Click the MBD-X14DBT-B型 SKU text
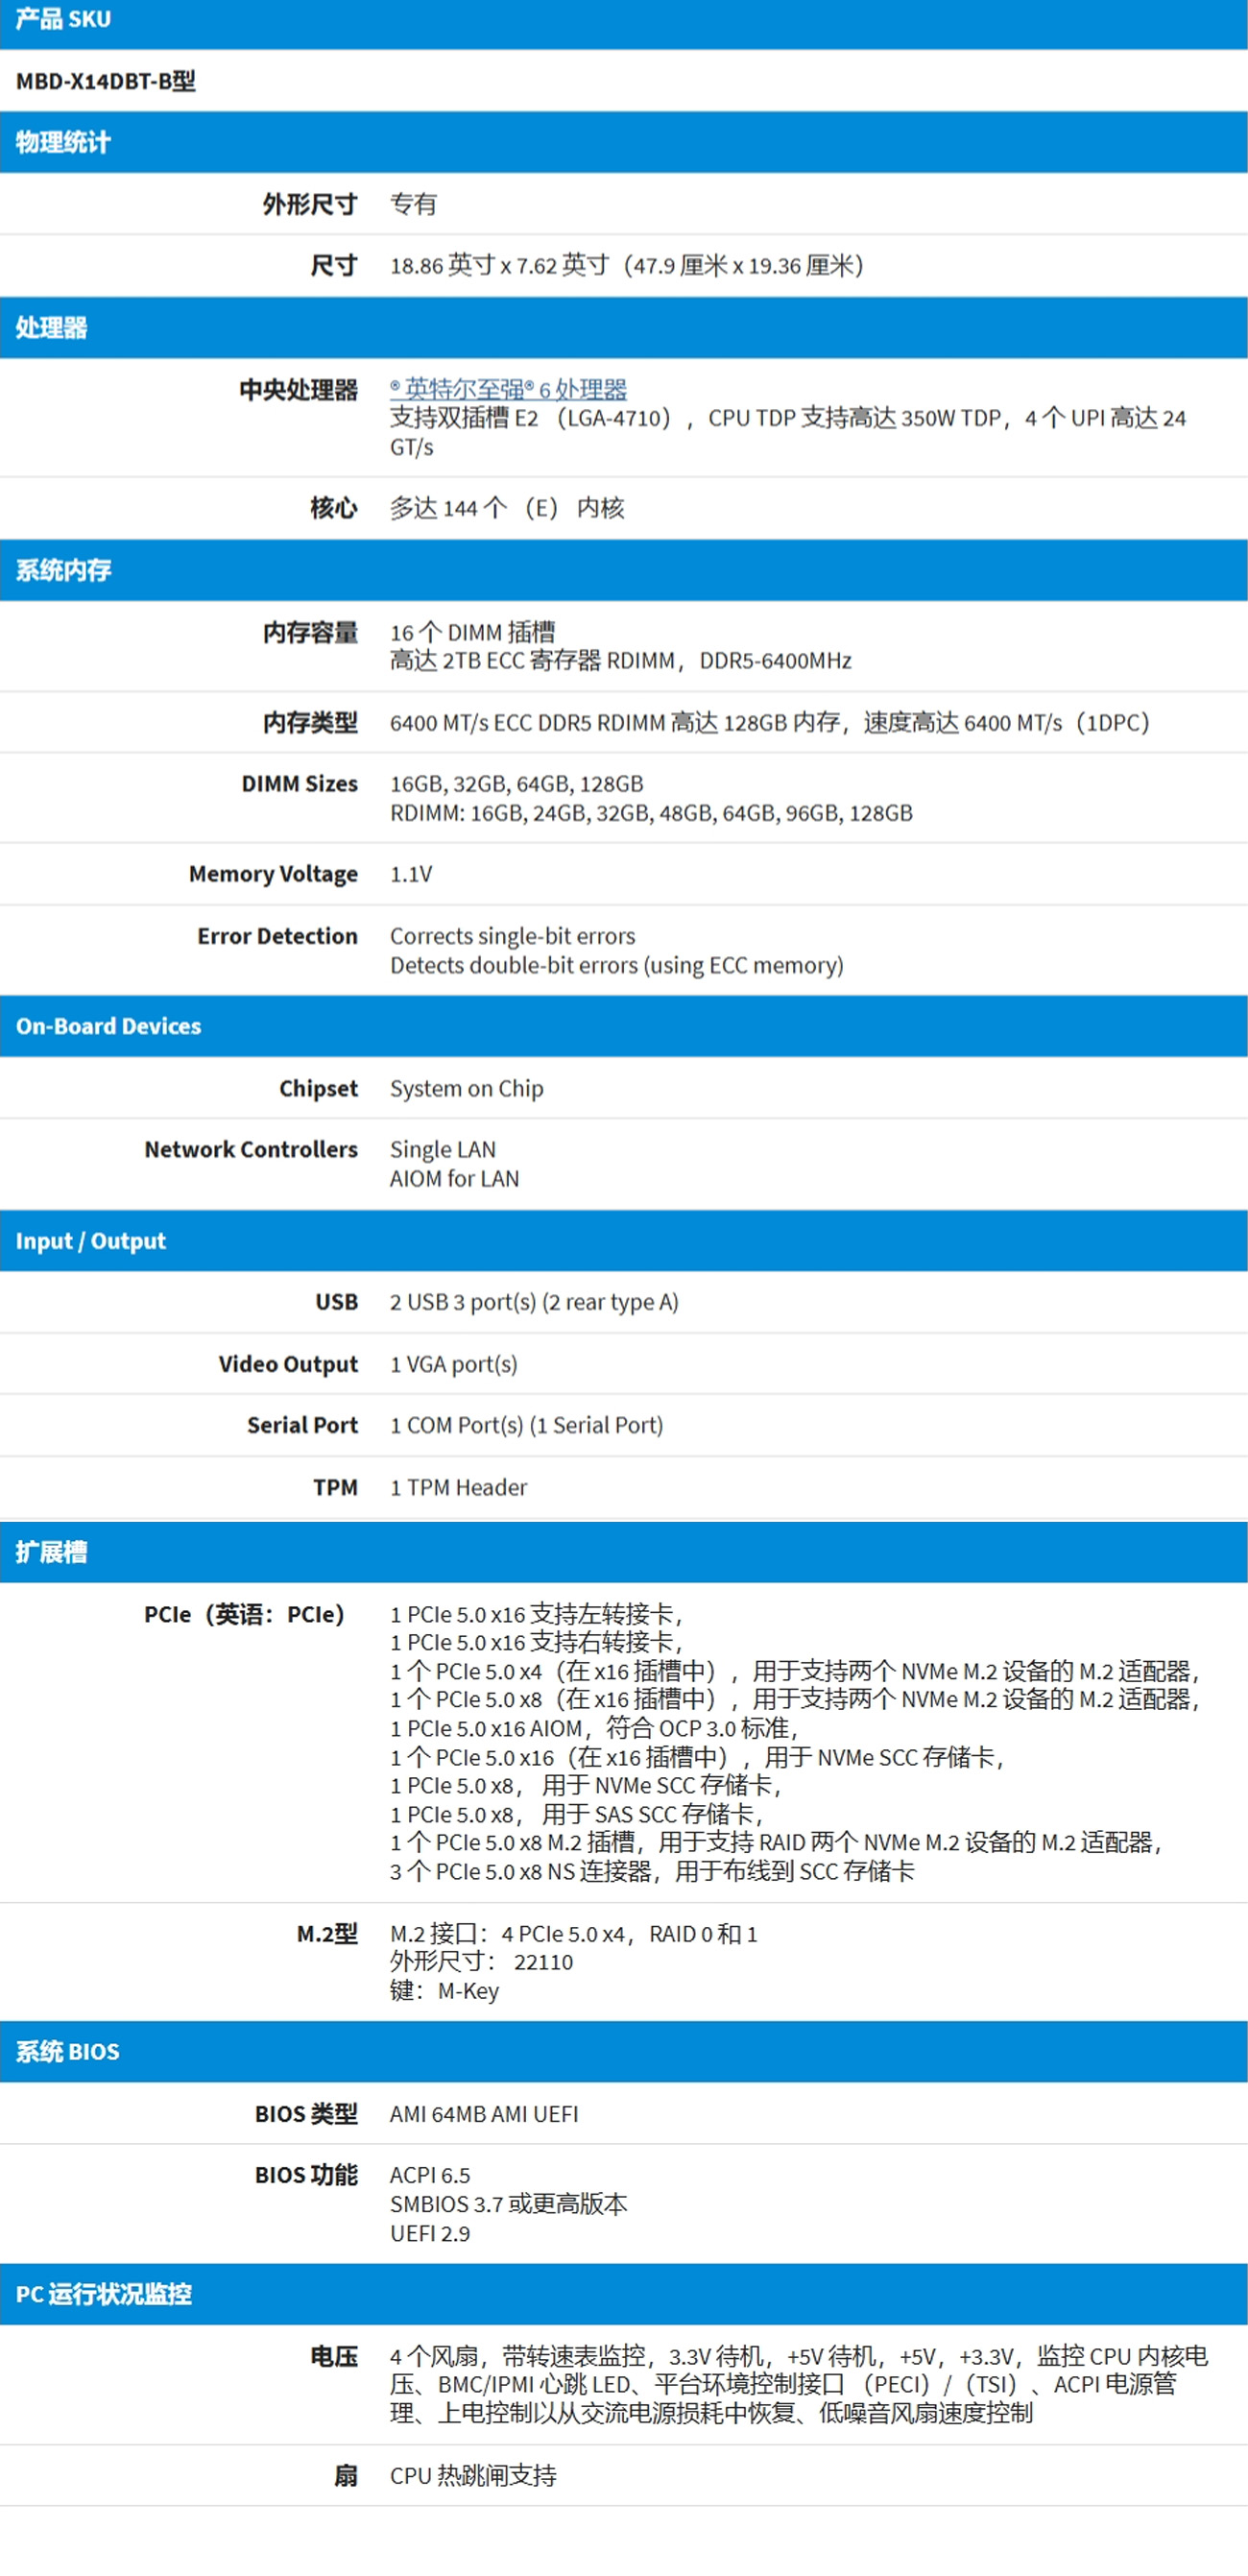Viewport: 1248px width, 2576px height. (x=105, y=81)
